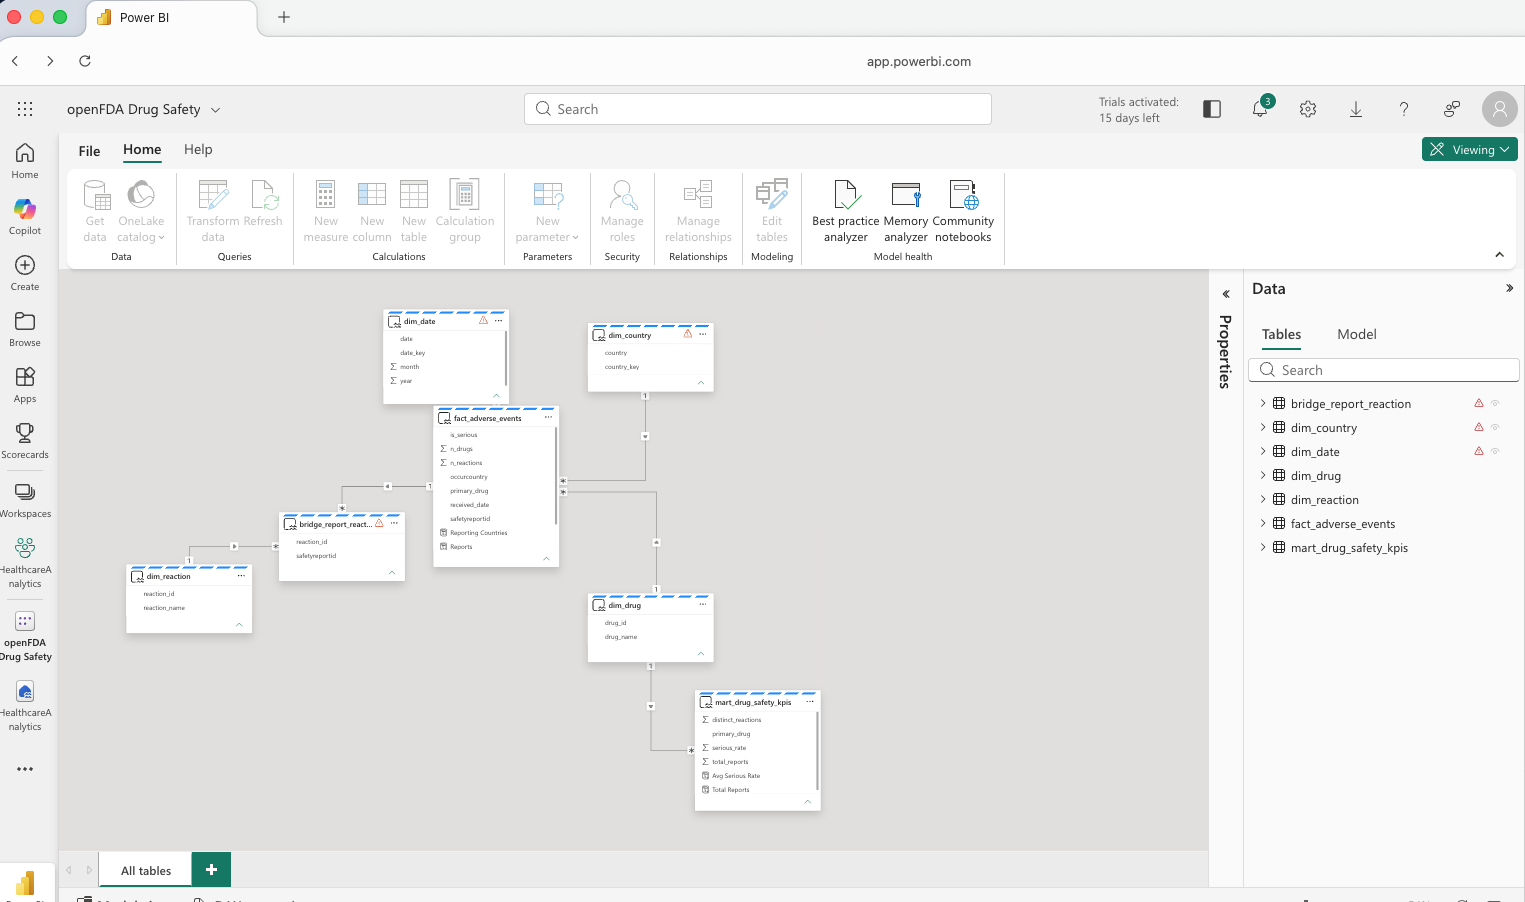Collapse the dim_country table card
The image size is (1525, 902).
click(x=701, y=383)
